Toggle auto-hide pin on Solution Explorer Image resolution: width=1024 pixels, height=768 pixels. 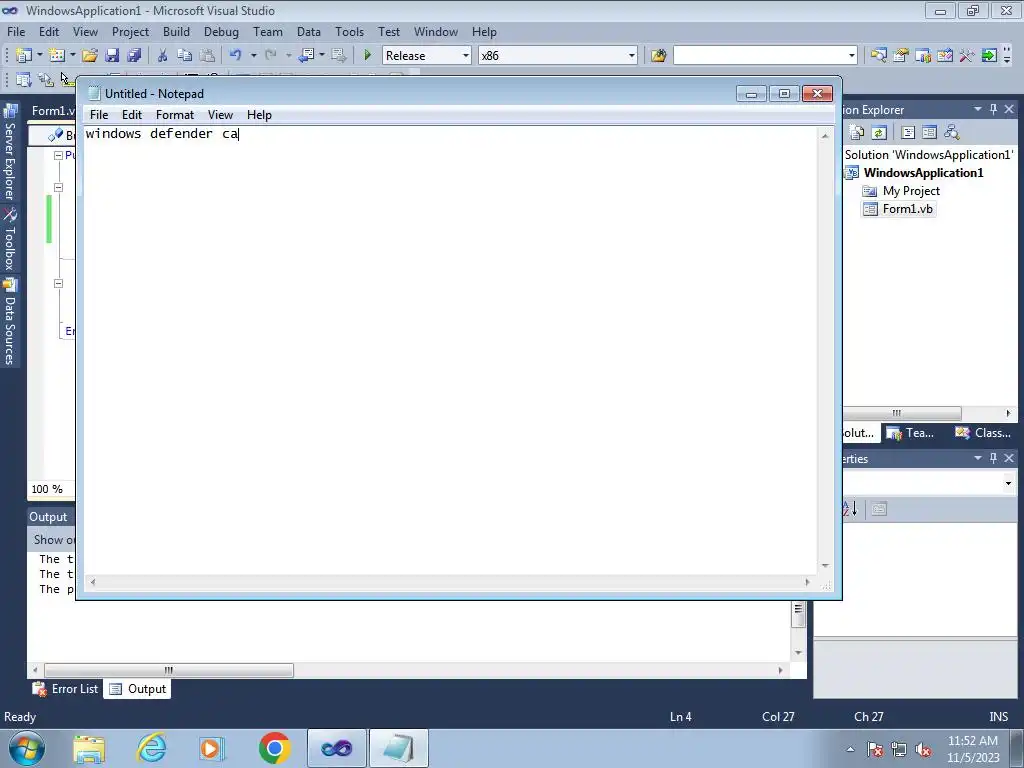click(993, 109)
